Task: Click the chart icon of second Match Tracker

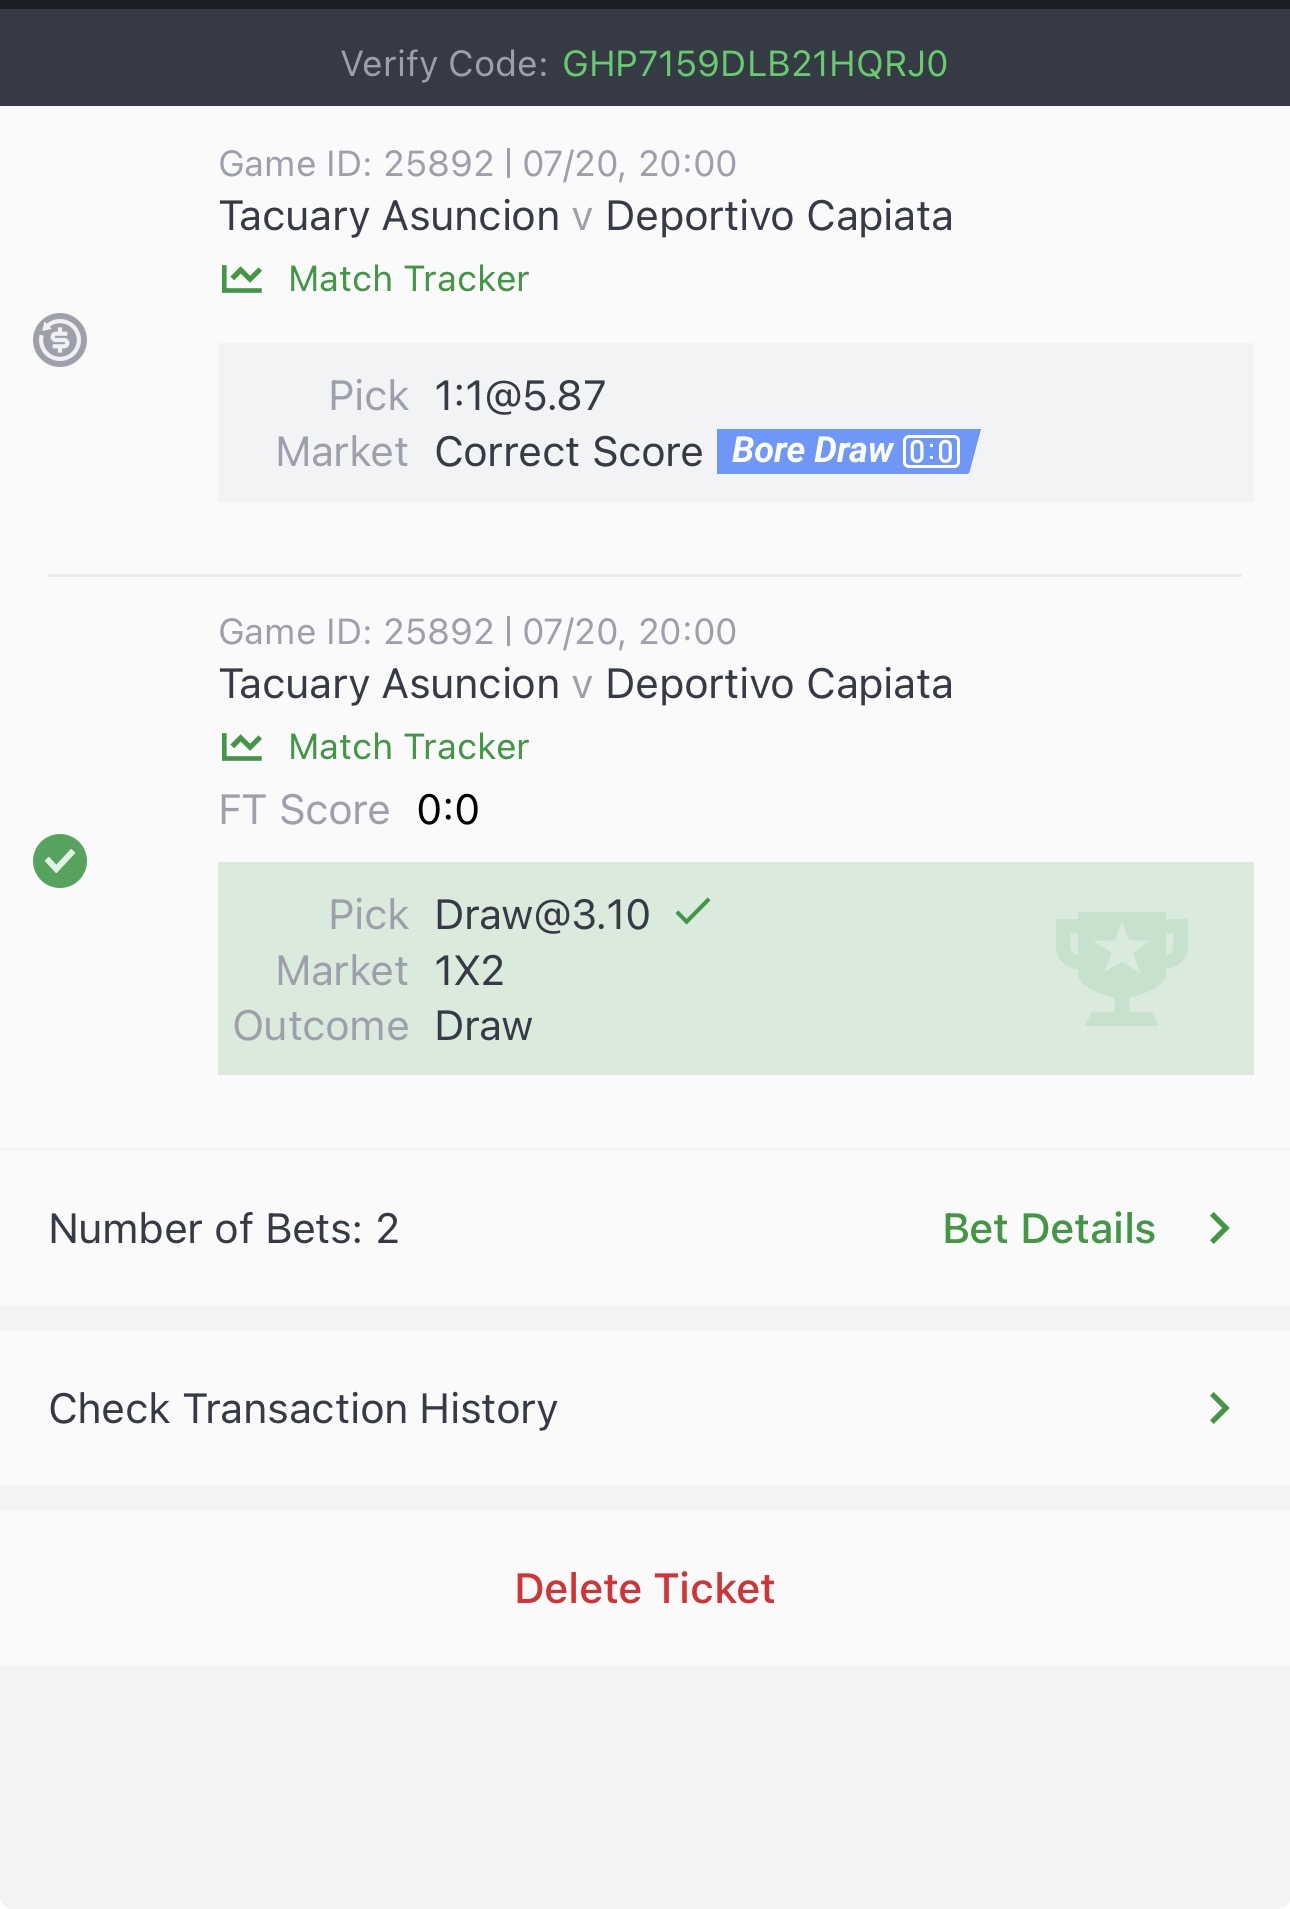Action: pos(241,747)
